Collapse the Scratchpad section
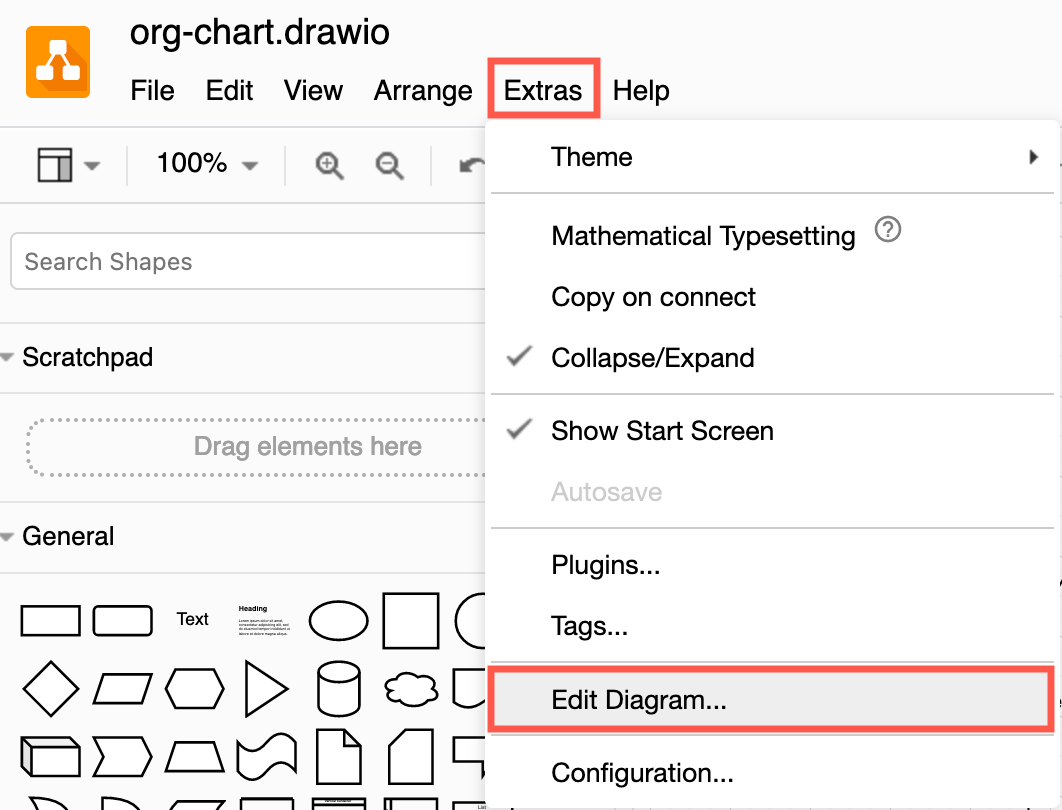This screenshot has height=810, width=1062. coord(12,357)
